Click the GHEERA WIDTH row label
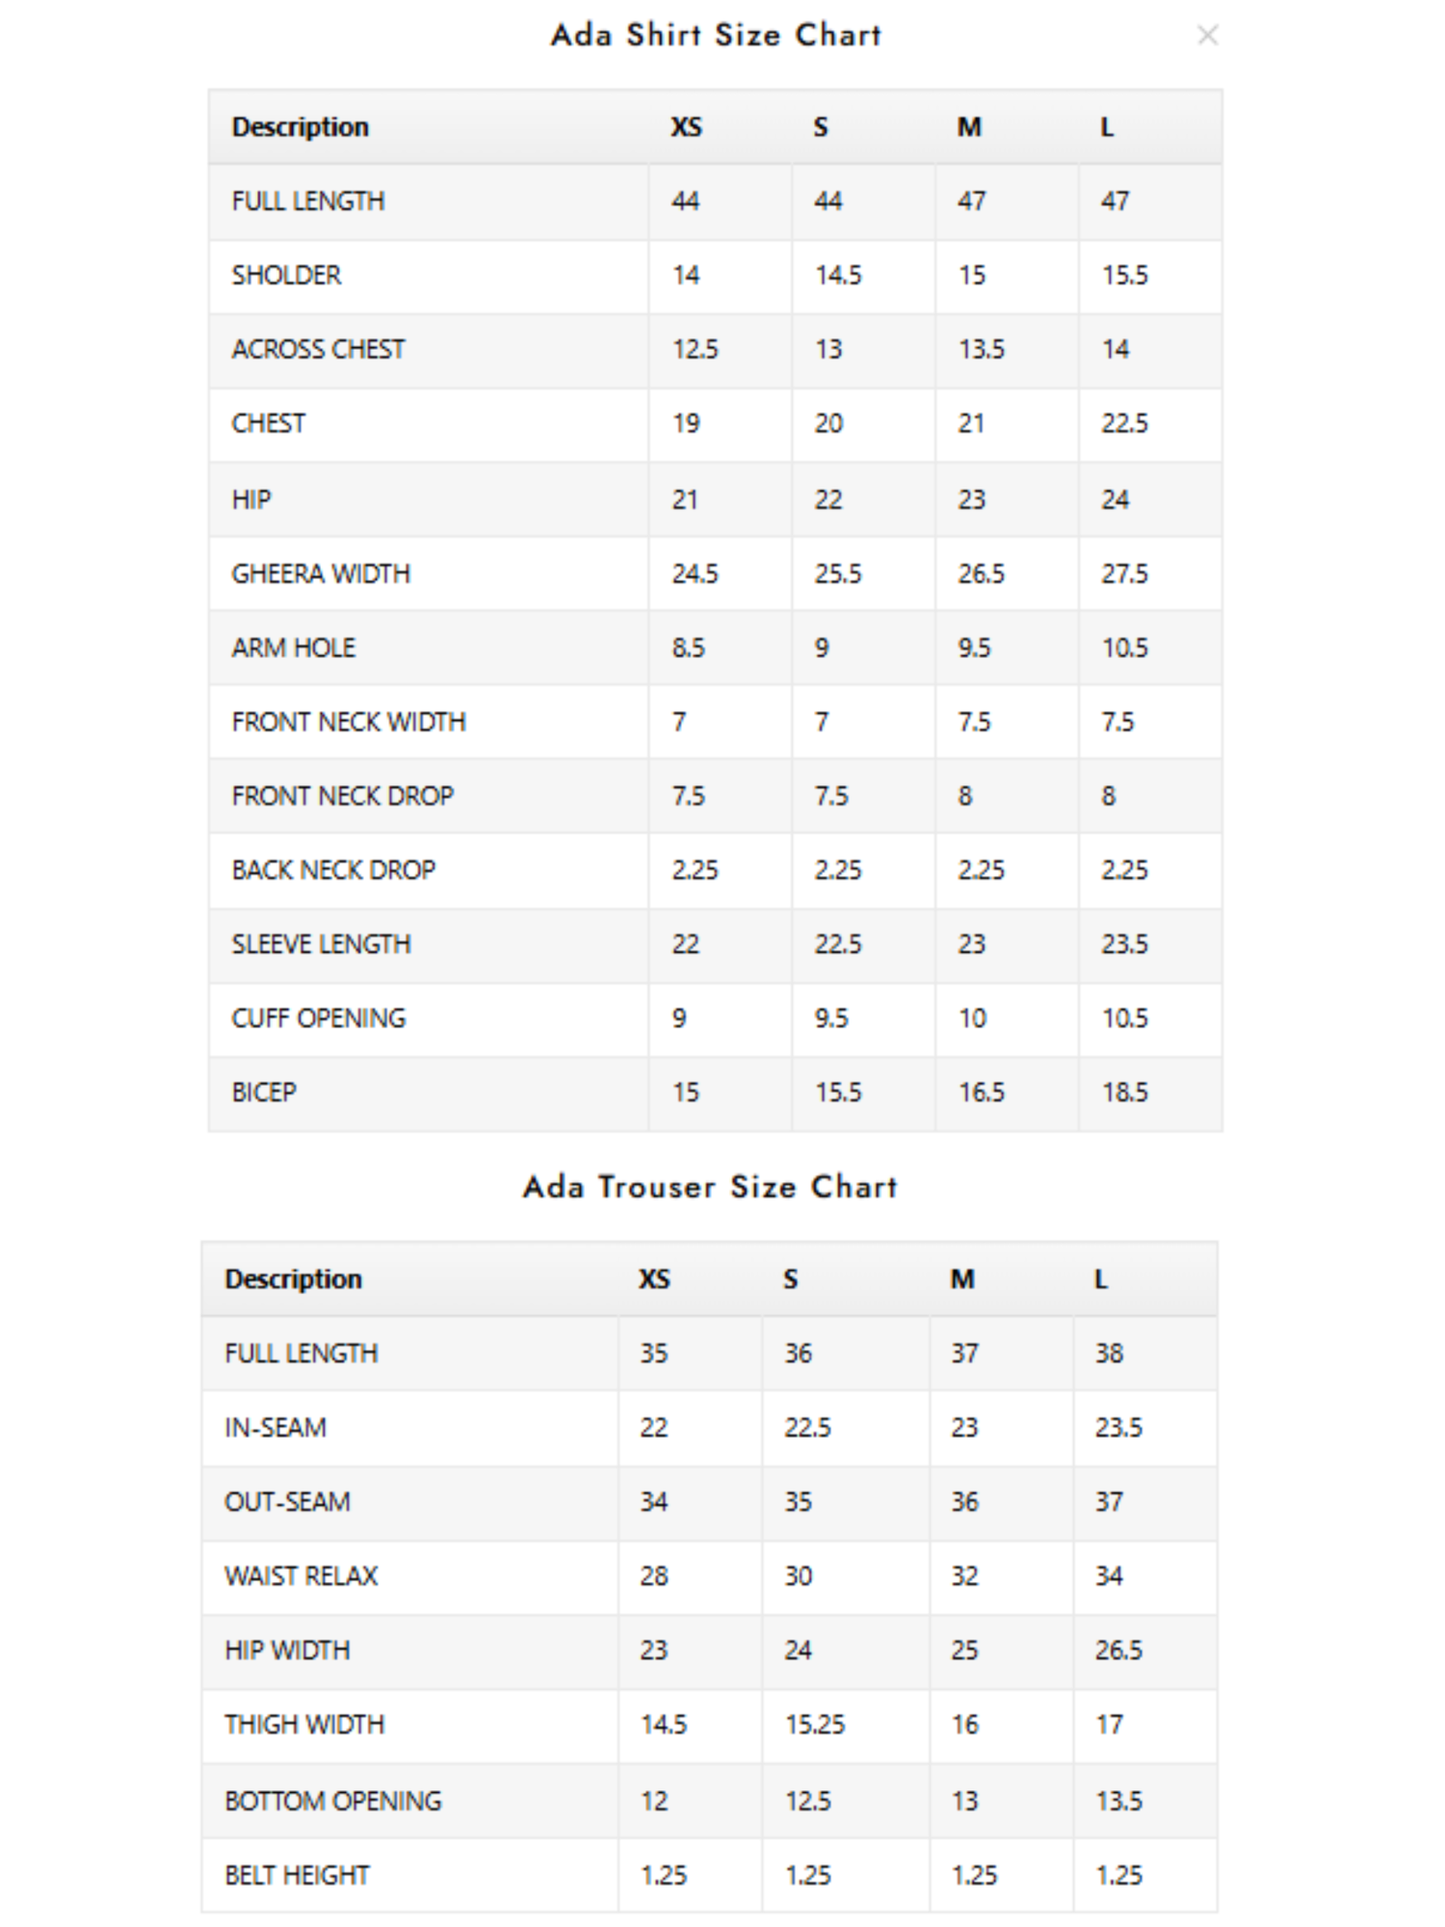 tap(321, 574)
